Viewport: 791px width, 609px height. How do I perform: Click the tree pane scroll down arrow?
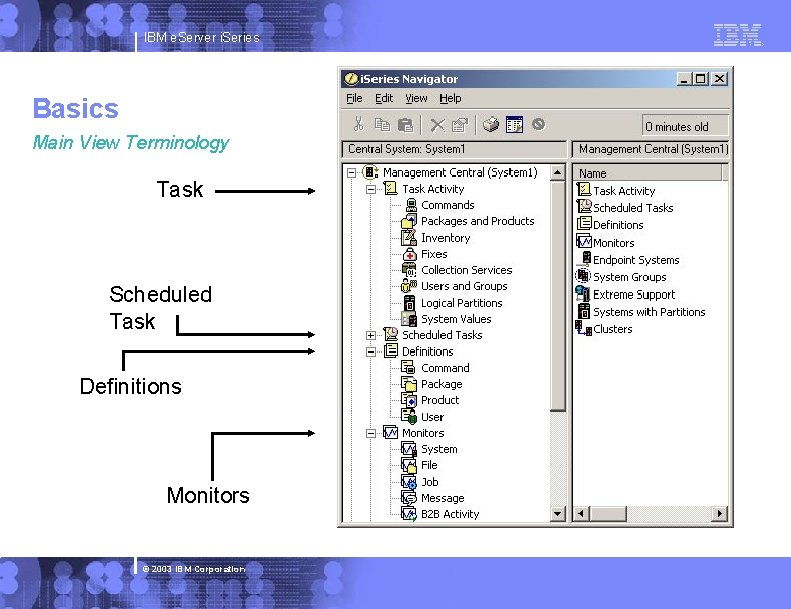[557, 514]
